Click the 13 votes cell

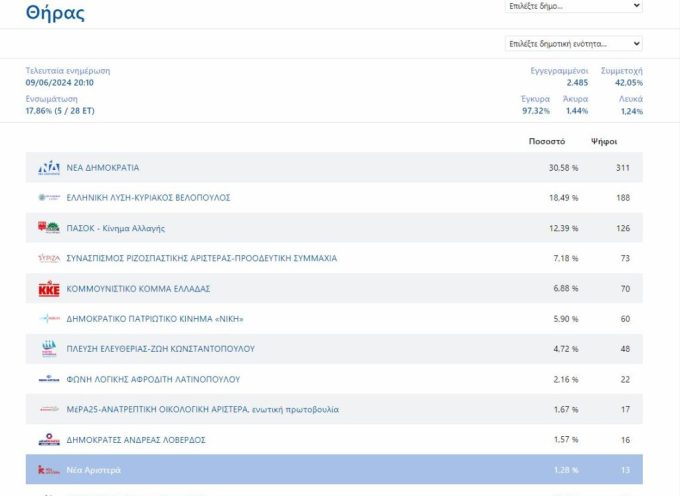pyautogui.click(x=625, y=470)
